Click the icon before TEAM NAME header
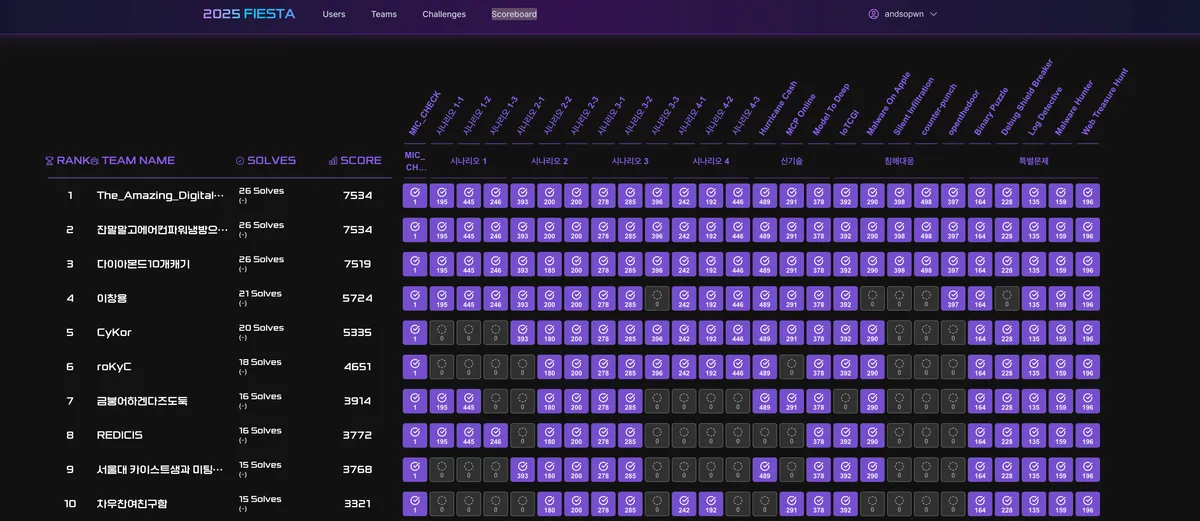 94,160
